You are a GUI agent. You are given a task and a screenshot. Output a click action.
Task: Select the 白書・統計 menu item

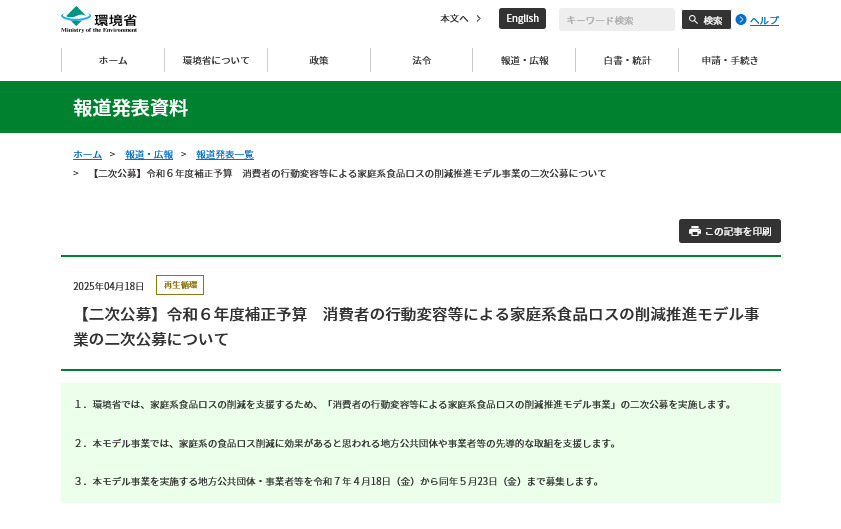pyautogui.click(x=627, y=60)
